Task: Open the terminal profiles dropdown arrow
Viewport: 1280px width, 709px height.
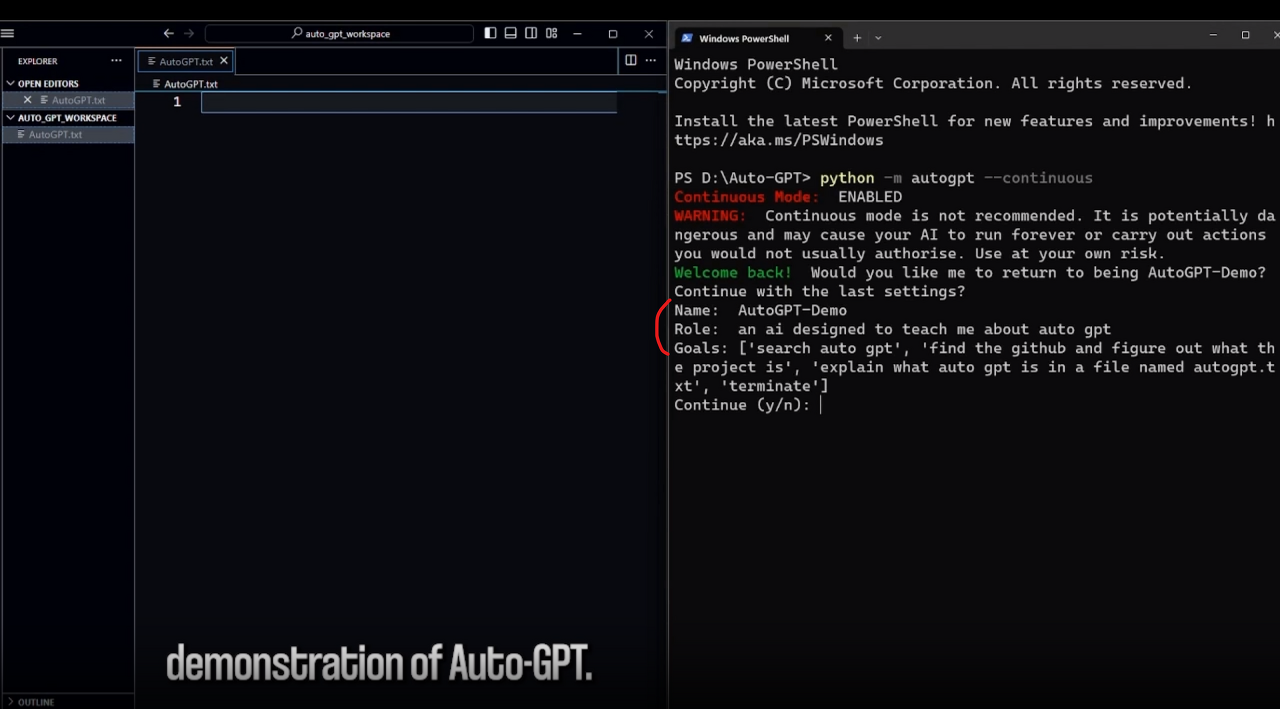Action: pos(878,38)
